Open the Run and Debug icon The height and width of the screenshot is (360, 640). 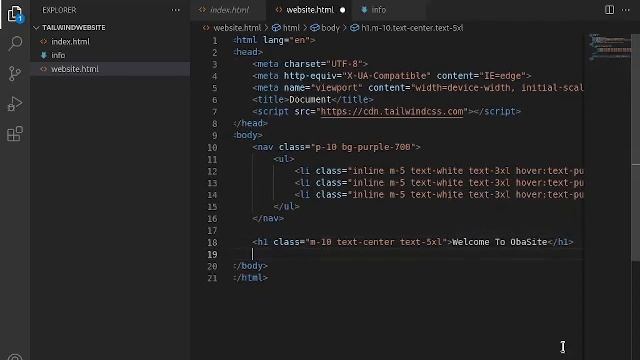(x=15, y=104)
